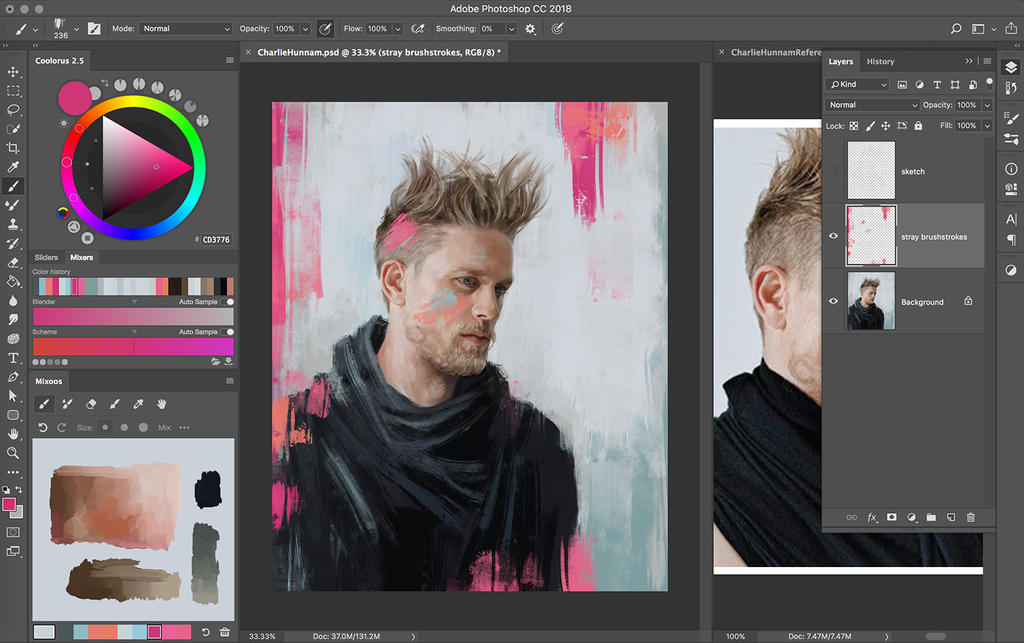
Task: Hide the stray brushstrokes layer
Action: click(x=834, y=237)
